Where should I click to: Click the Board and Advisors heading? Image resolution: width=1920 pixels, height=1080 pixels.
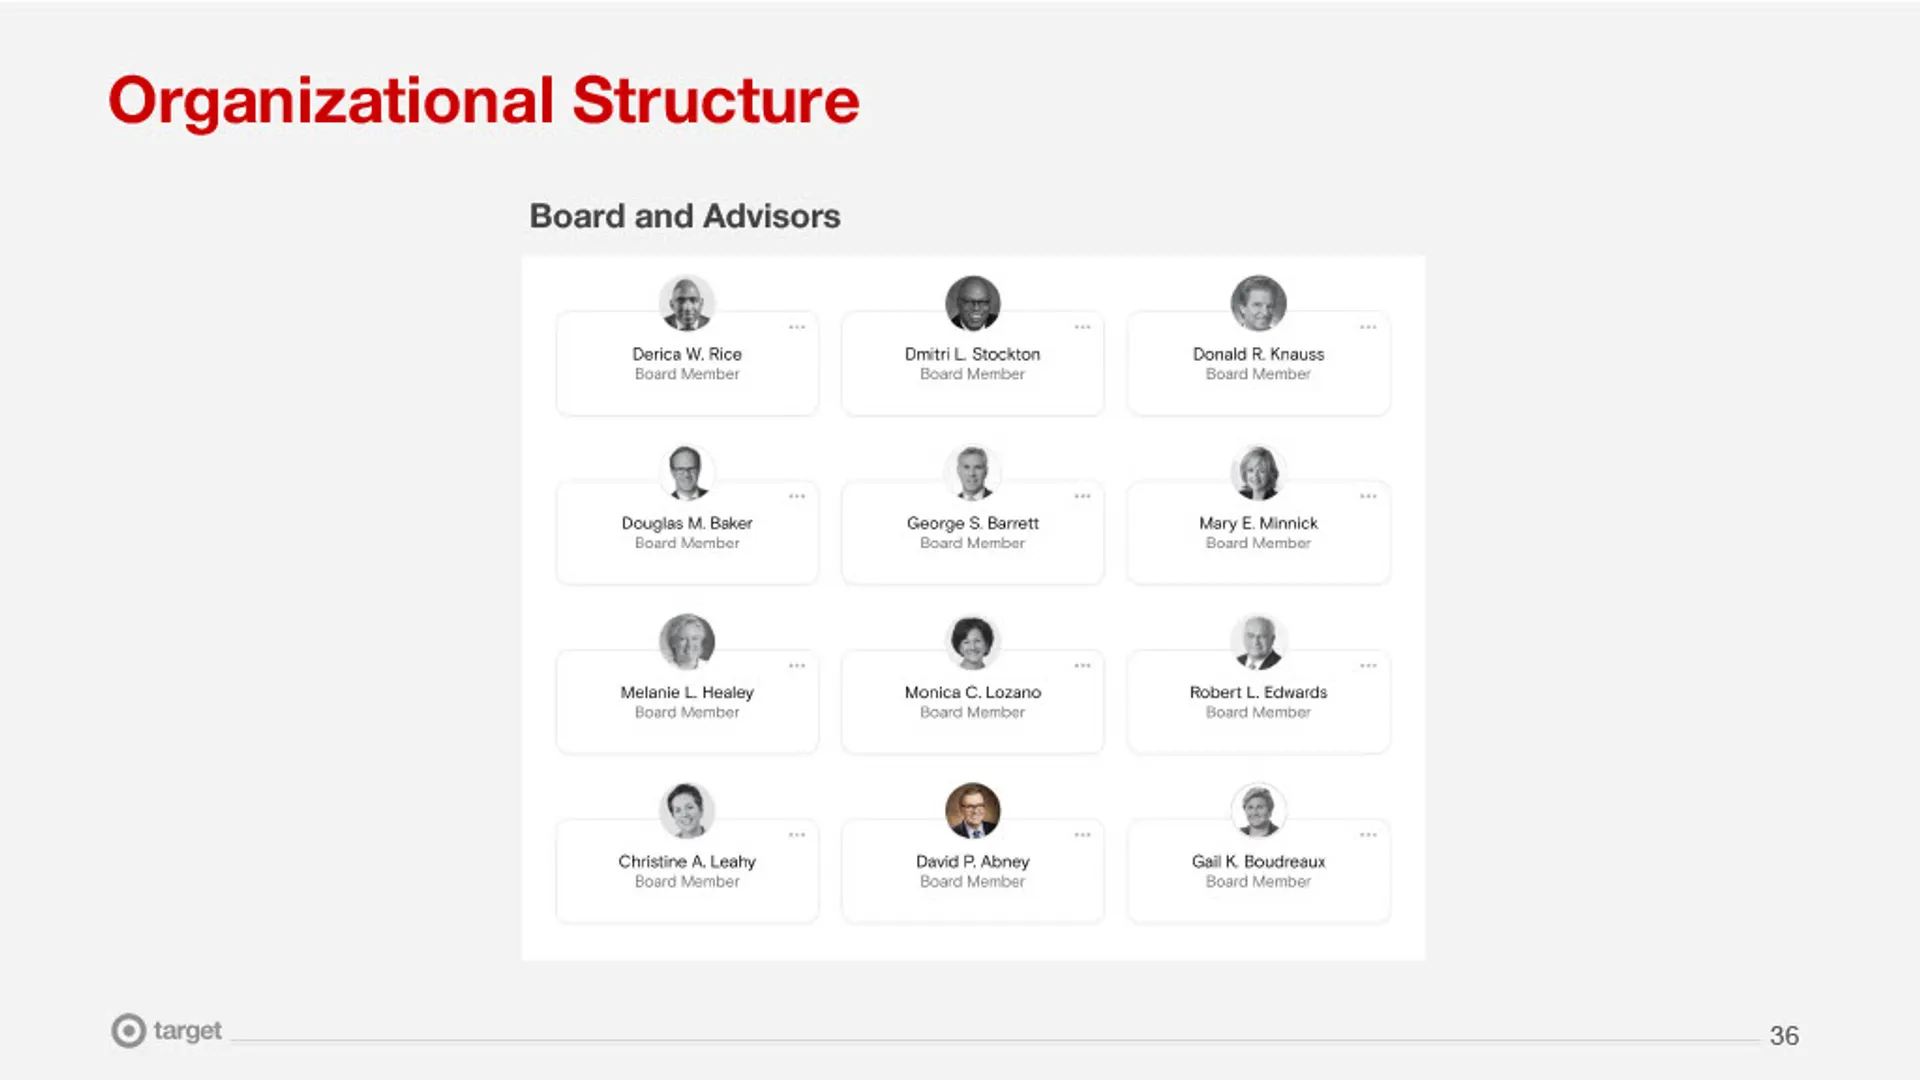685,216
